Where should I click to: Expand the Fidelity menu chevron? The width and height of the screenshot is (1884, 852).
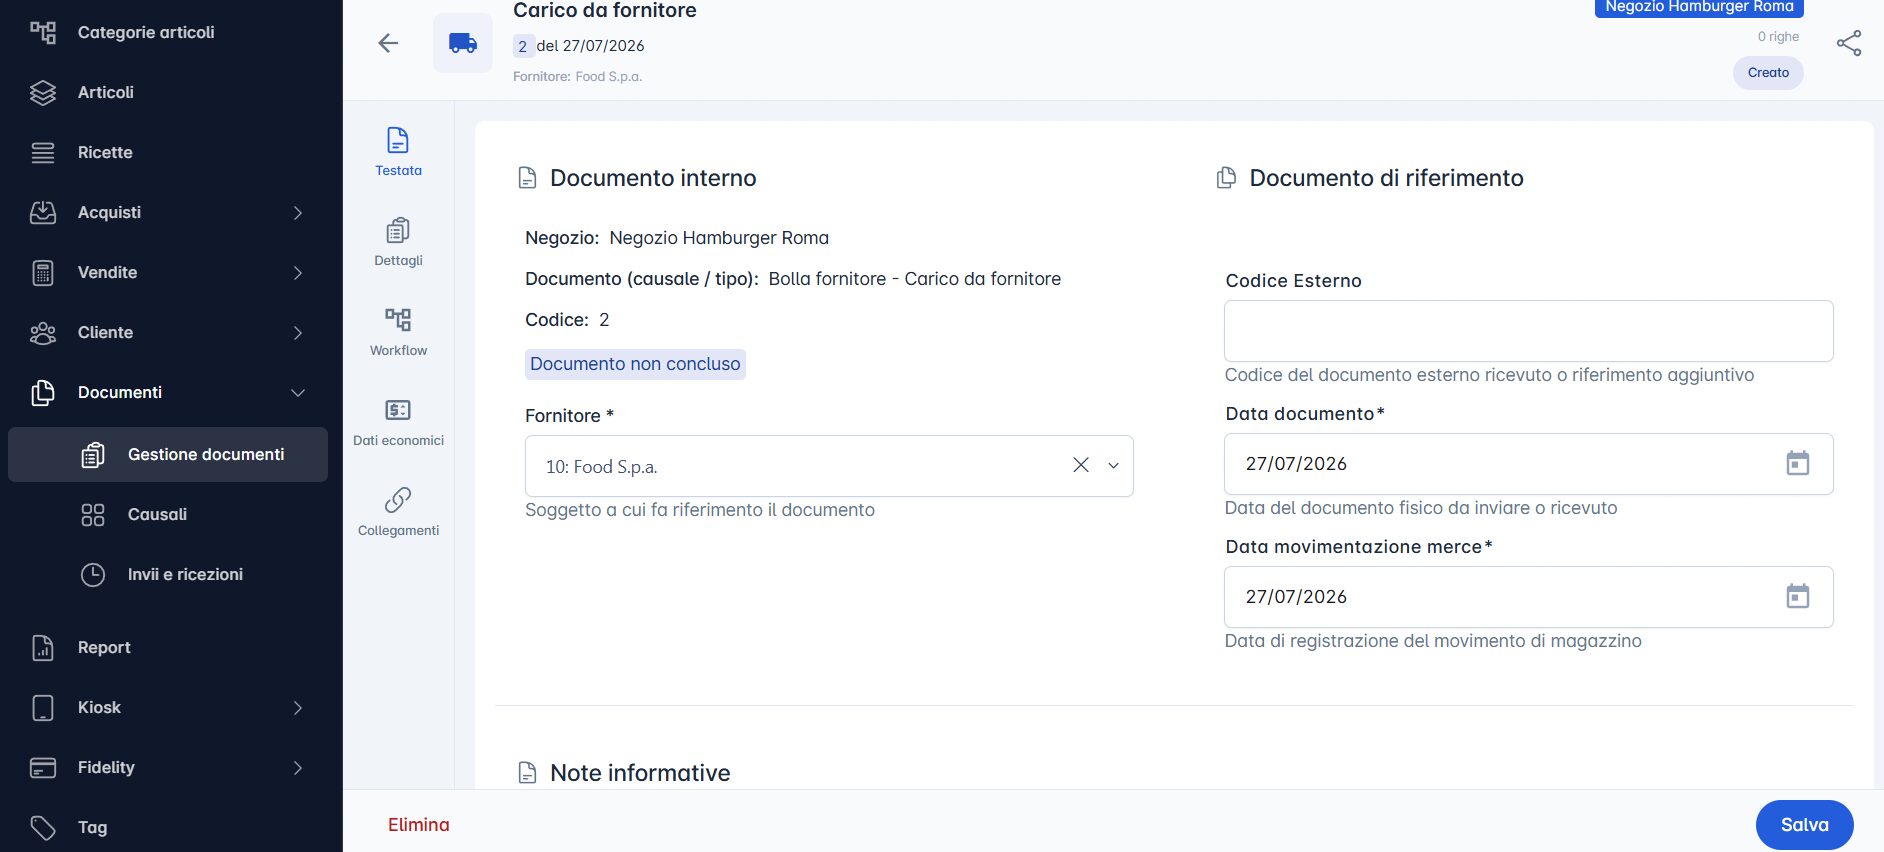click(x=298, y=767)
